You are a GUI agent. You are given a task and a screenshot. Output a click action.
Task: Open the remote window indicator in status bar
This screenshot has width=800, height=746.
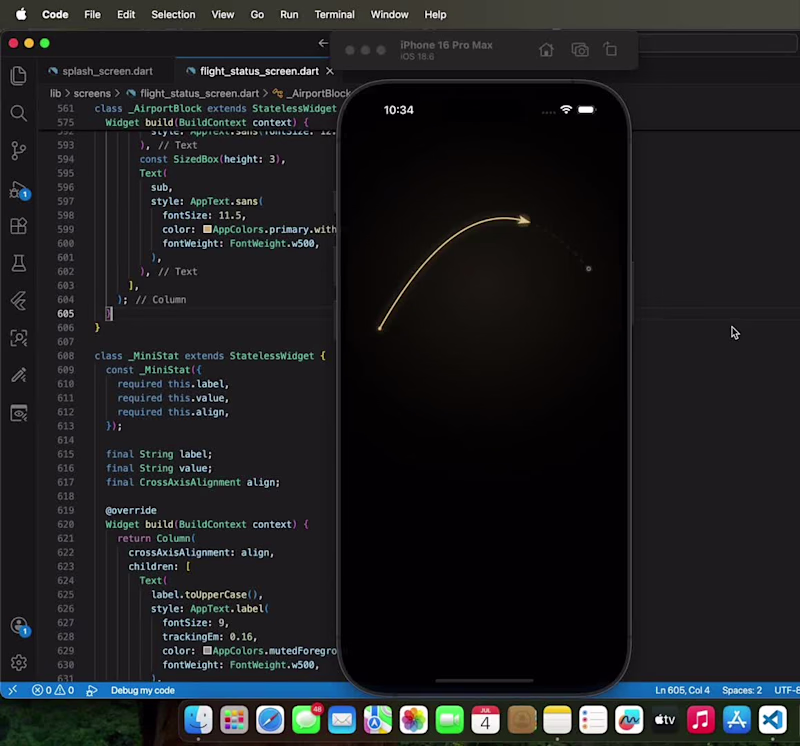tap(13, 690)
